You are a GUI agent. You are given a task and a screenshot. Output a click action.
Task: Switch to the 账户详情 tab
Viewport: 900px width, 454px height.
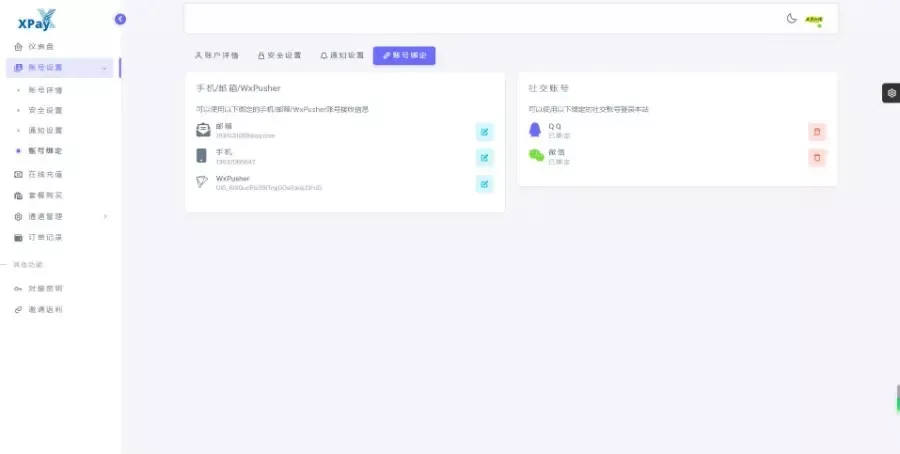216,56
